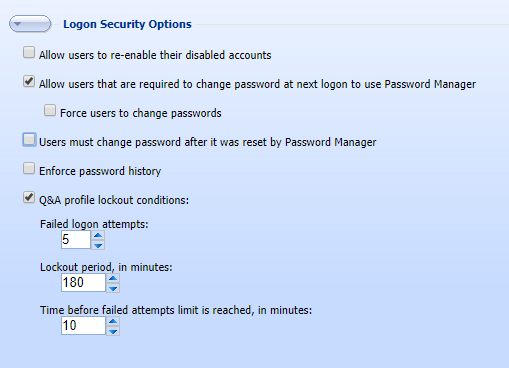Click the Lockout period, in minutes label
This screenshot has width=509, height=368.
coord(106,267)
